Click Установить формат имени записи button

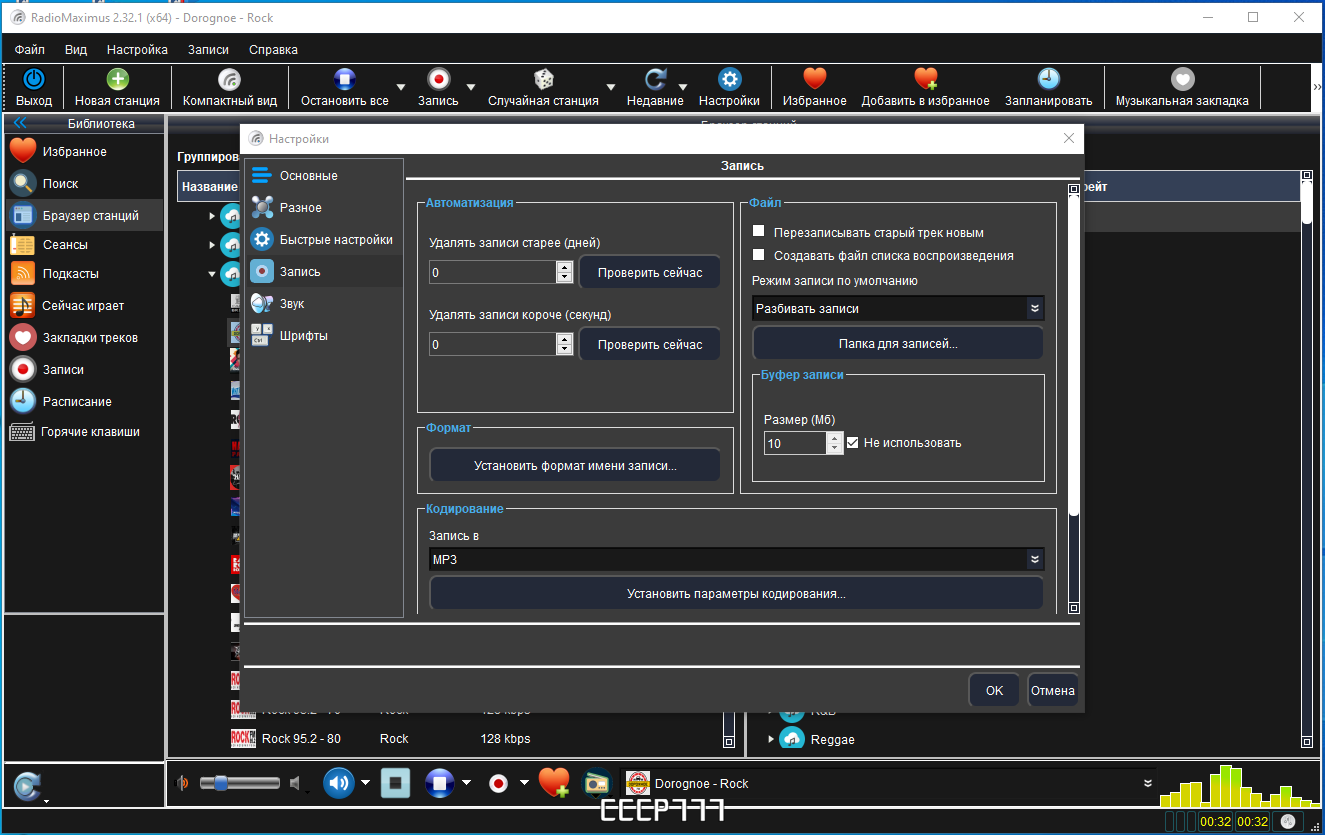coord(575,465)
